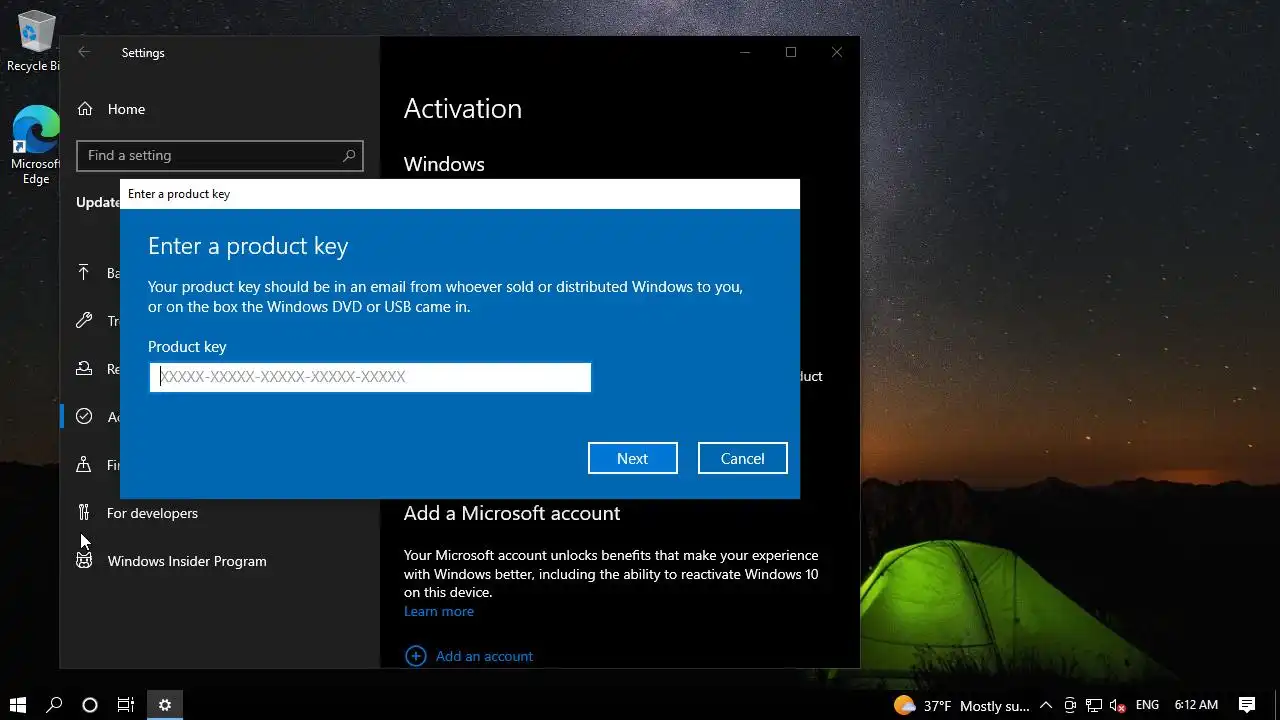The height and width of the screenshot is (720, 1280).
Task: Click the Add a Microsoft account heading
Action: 512,513
